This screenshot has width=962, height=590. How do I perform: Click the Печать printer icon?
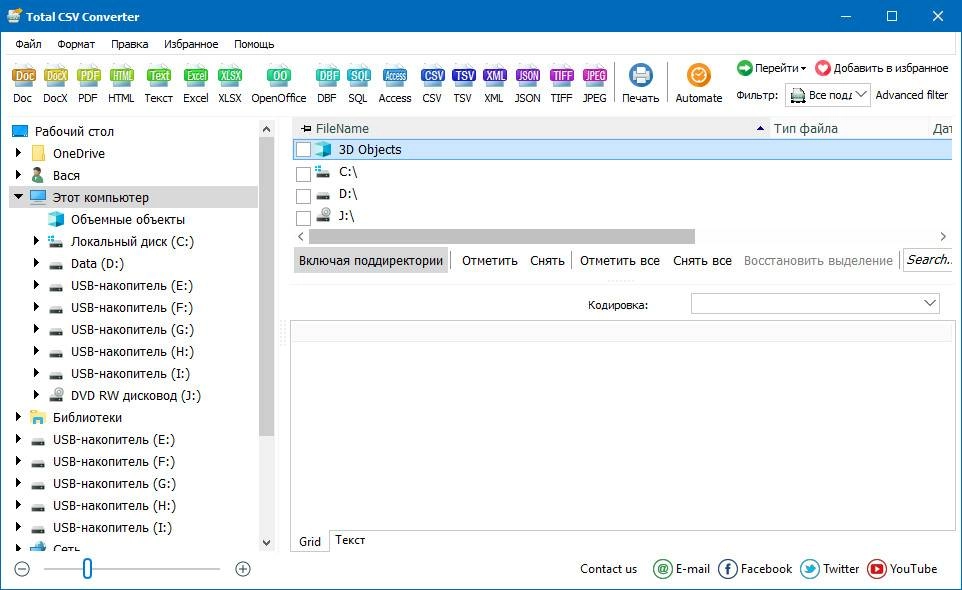(x=641, y=75)
